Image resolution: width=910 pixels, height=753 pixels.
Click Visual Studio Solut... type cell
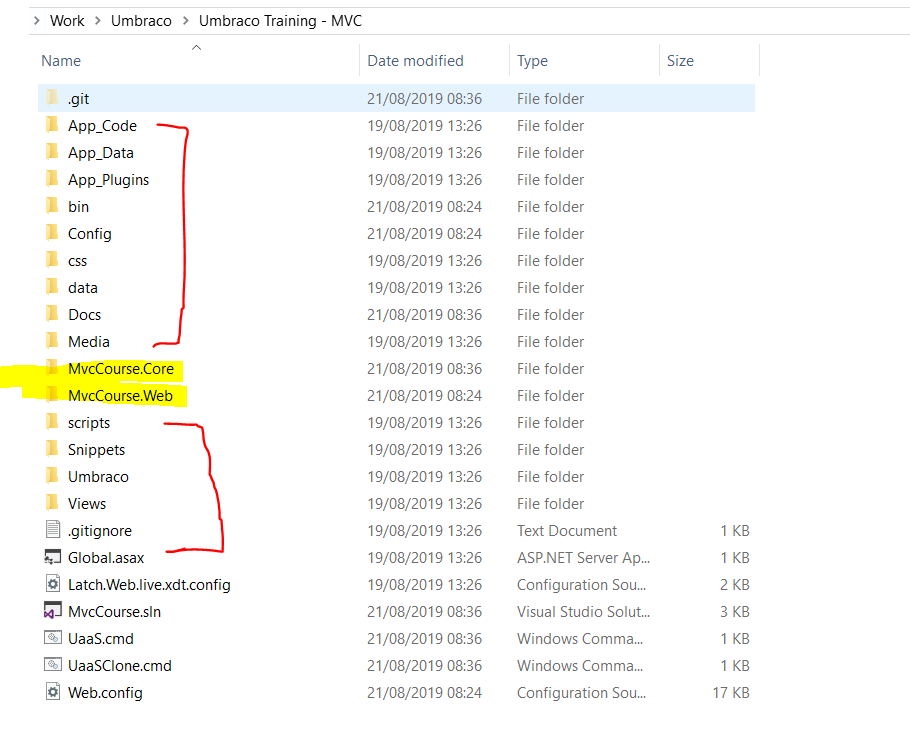(583, 611)
